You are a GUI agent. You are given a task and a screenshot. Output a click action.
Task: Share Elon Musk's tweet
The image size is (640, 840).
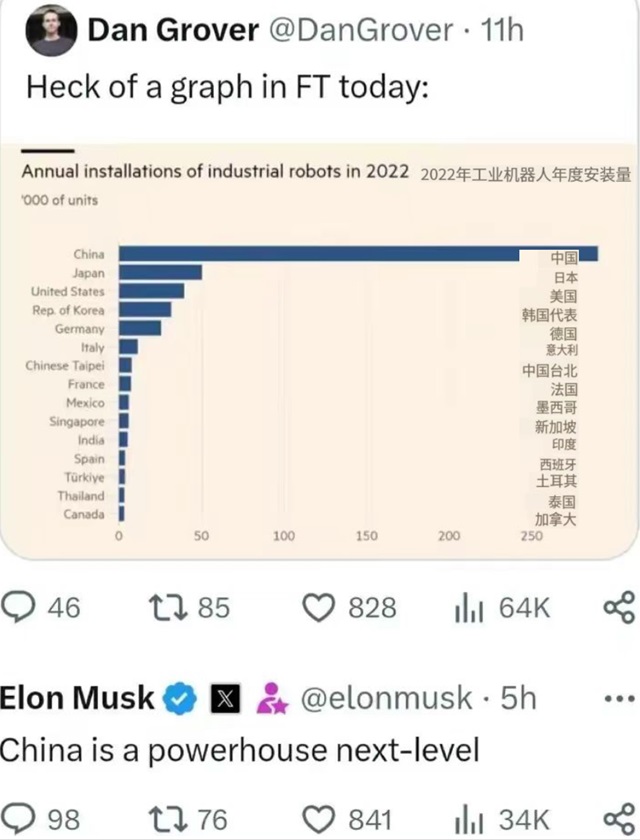(x=620, y=820)
